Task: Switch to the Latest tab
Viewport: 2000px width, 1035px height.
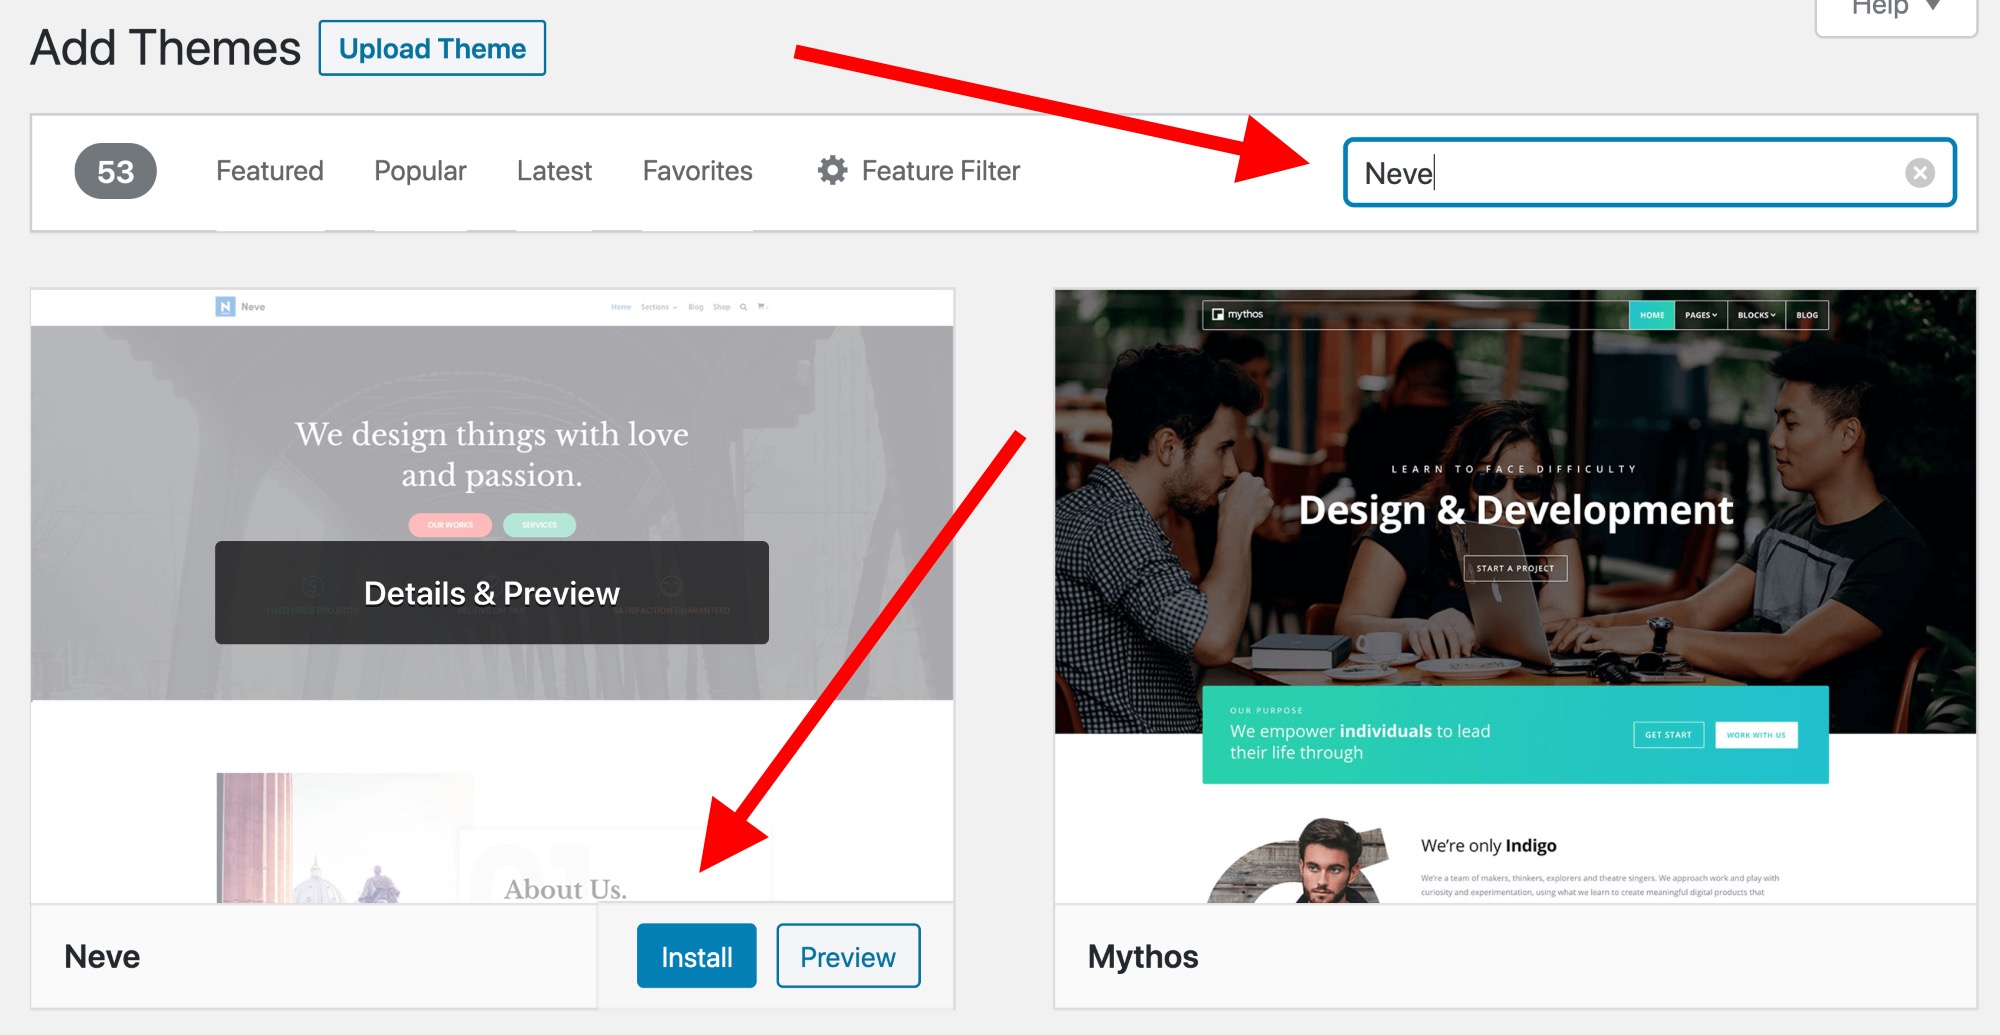Action: [x=554, y=171]
